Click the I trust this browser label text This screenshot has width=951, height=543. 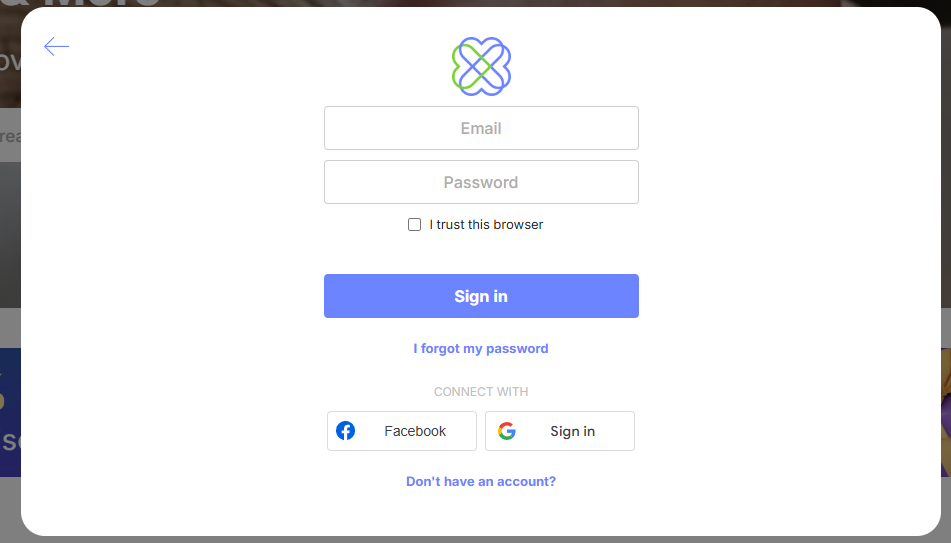(x=486, y=224)
